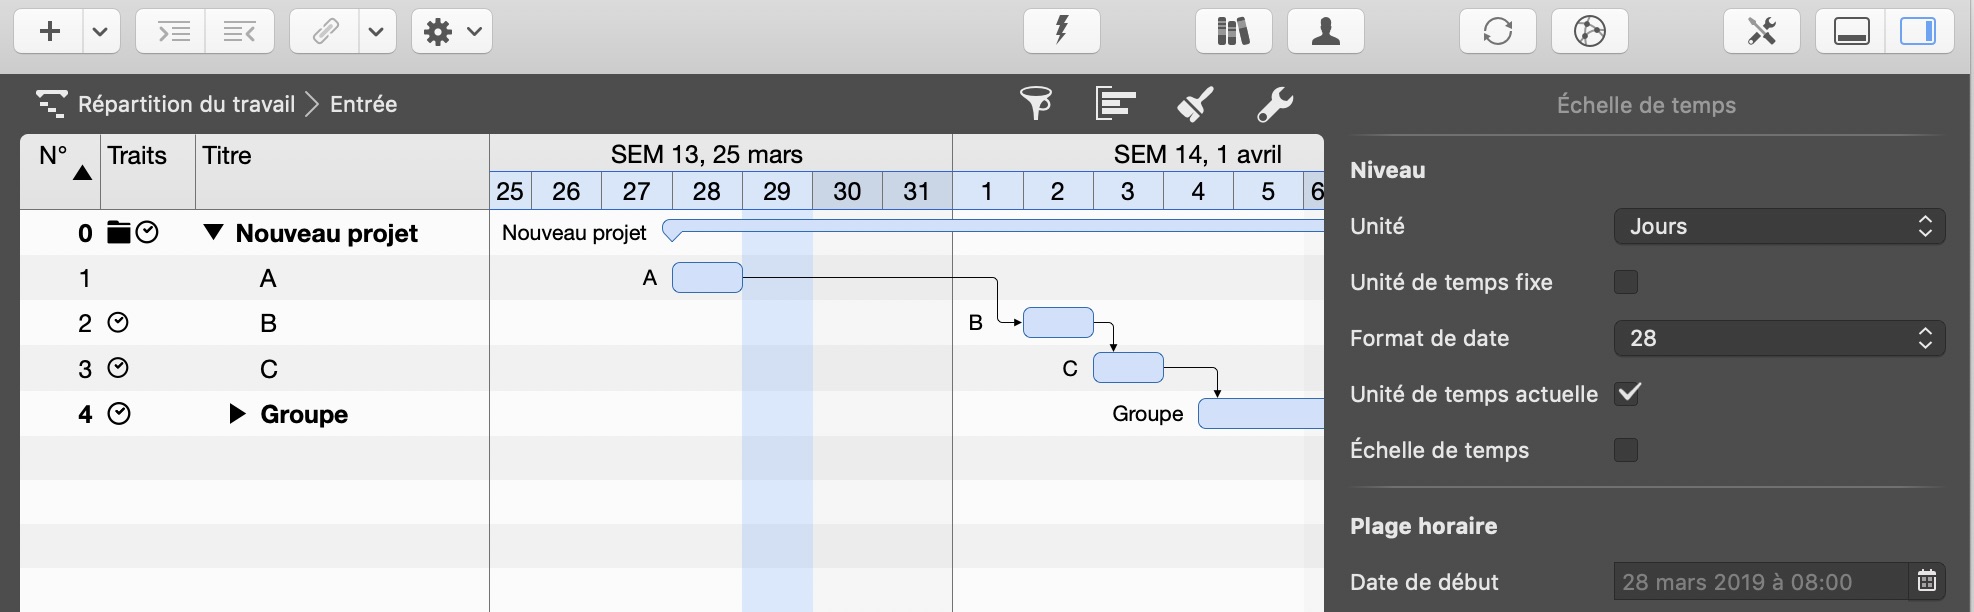The width and height of the screenshot is (1974, 612).
Task: Open the wrench settings icon
Action: [x=1274, y=103]
